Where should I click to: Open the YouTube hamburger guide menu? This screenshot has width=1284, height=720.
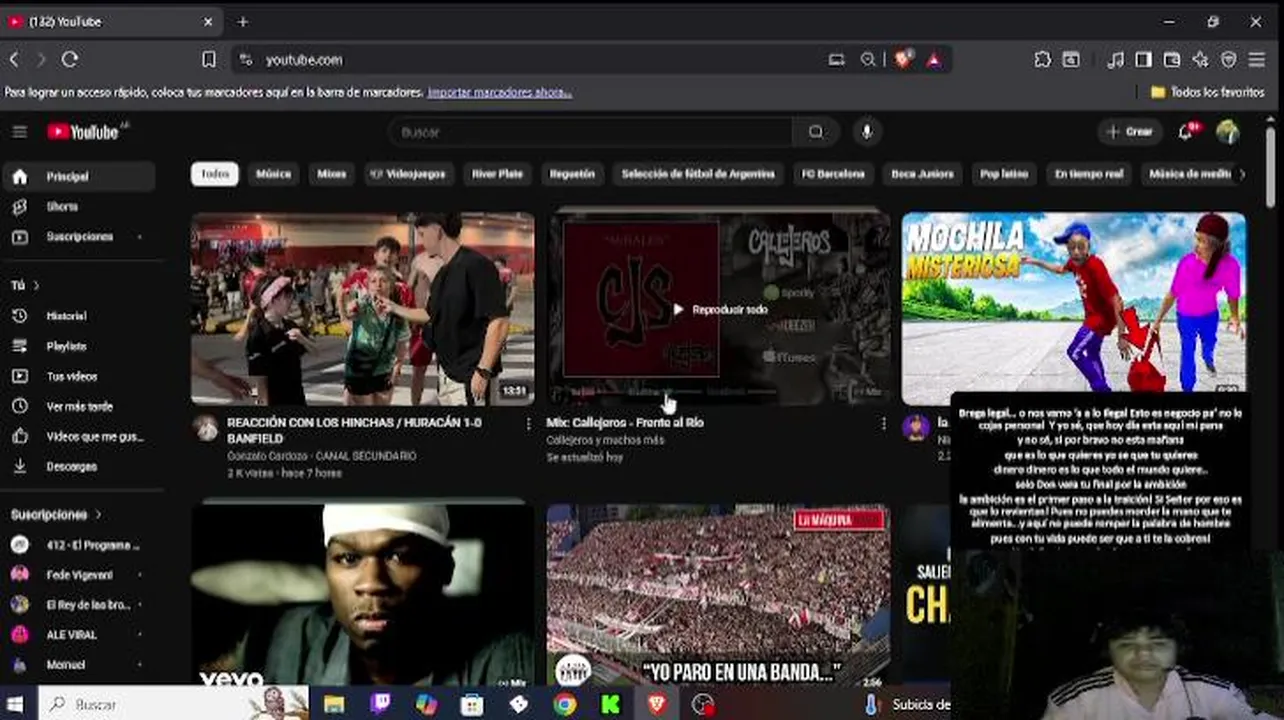pyautogui.click(x=19, y=132)
